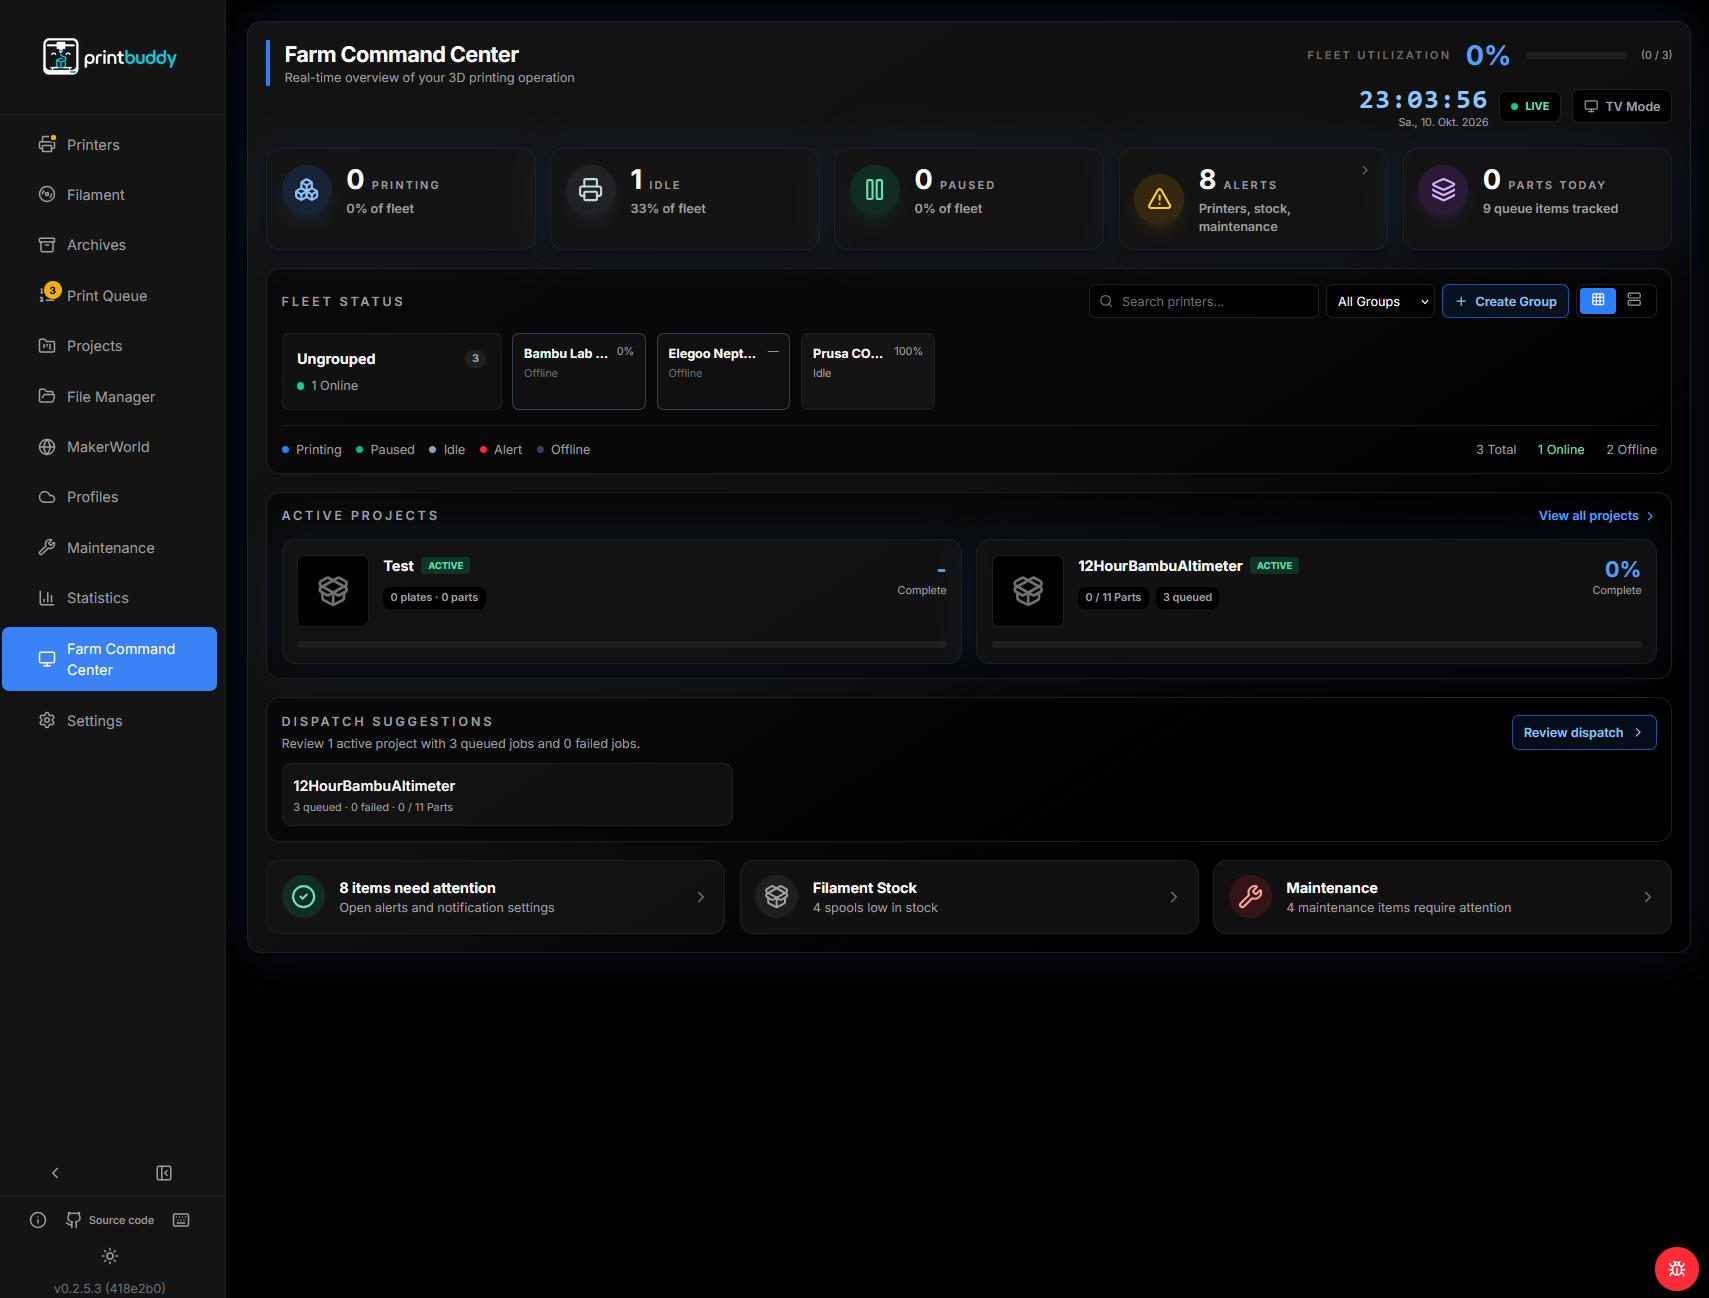Toggle sidebar panel layout icon
1709x1298 pixels.
(x=164, y=1173)
